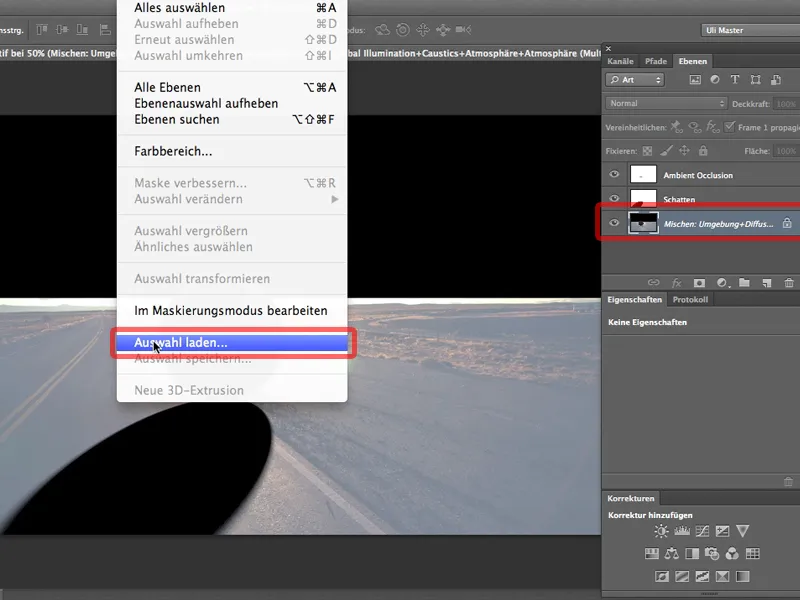Open the Farbbereich dialog entry
800x600 pixels.
[232, 152]
